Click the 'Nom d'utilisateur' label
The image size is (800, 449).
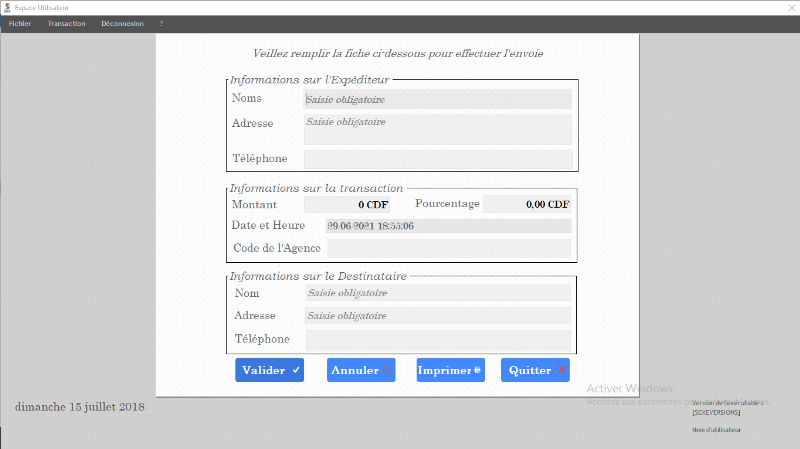(x=716, y=430)
